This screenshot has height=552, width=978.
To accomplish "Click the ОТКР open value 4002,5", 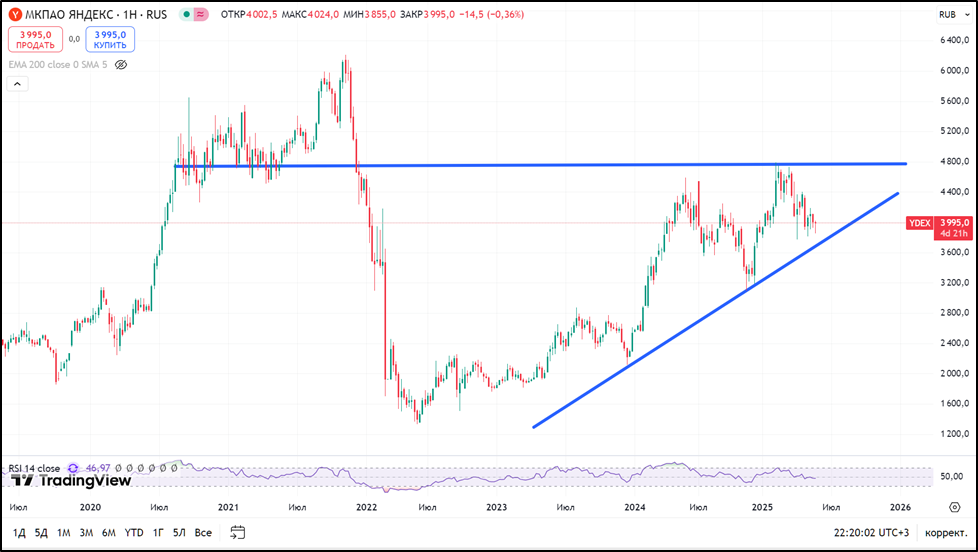I will point(262,14).
